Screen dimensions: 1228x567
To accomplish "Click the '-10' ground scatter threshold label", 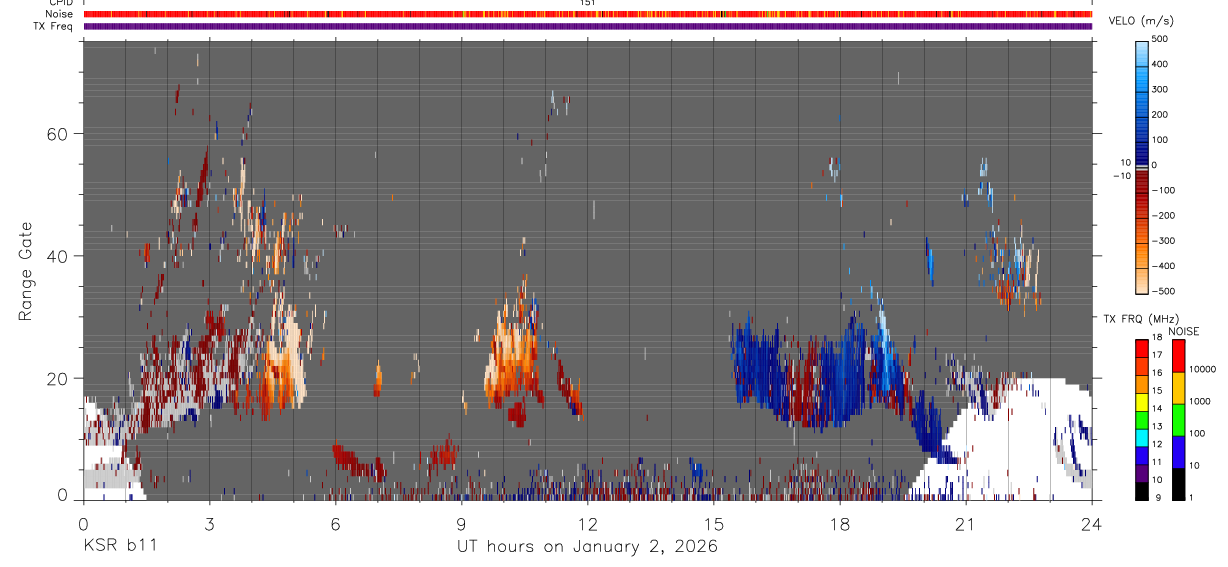I will (x=1122, y=175).
